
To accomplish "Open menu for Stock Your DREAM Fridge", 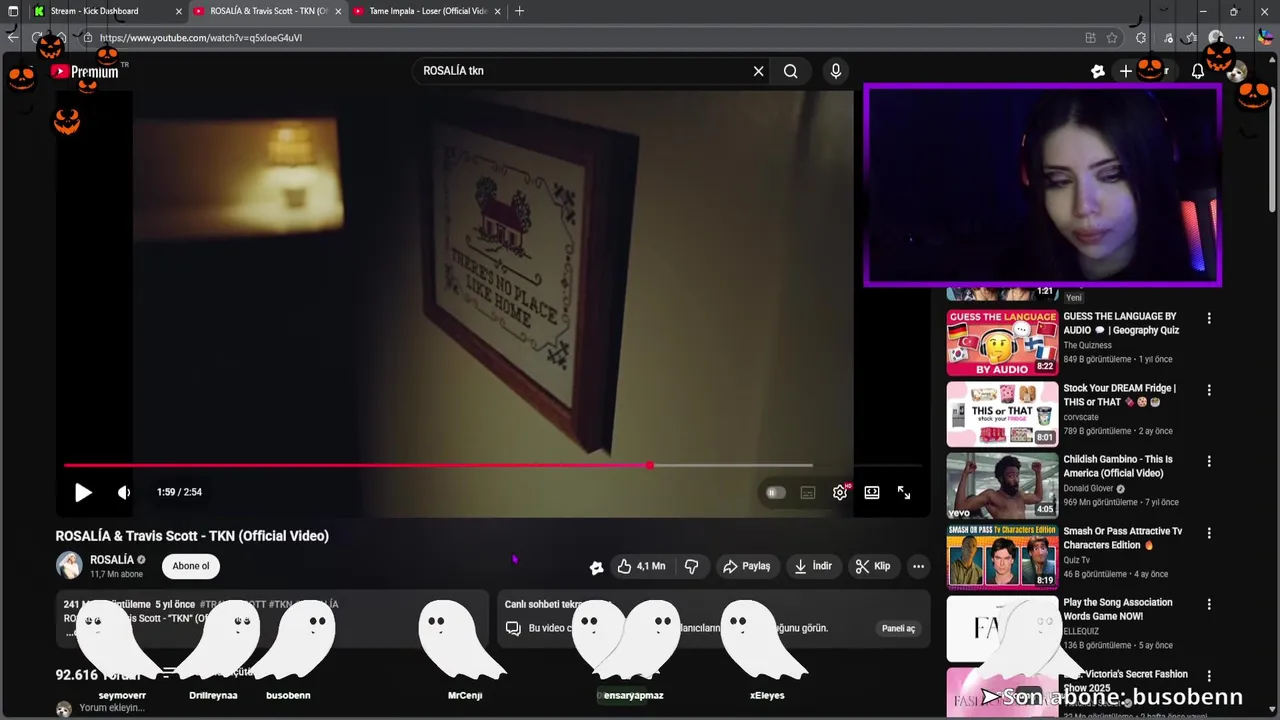I will coord(1209,390).
